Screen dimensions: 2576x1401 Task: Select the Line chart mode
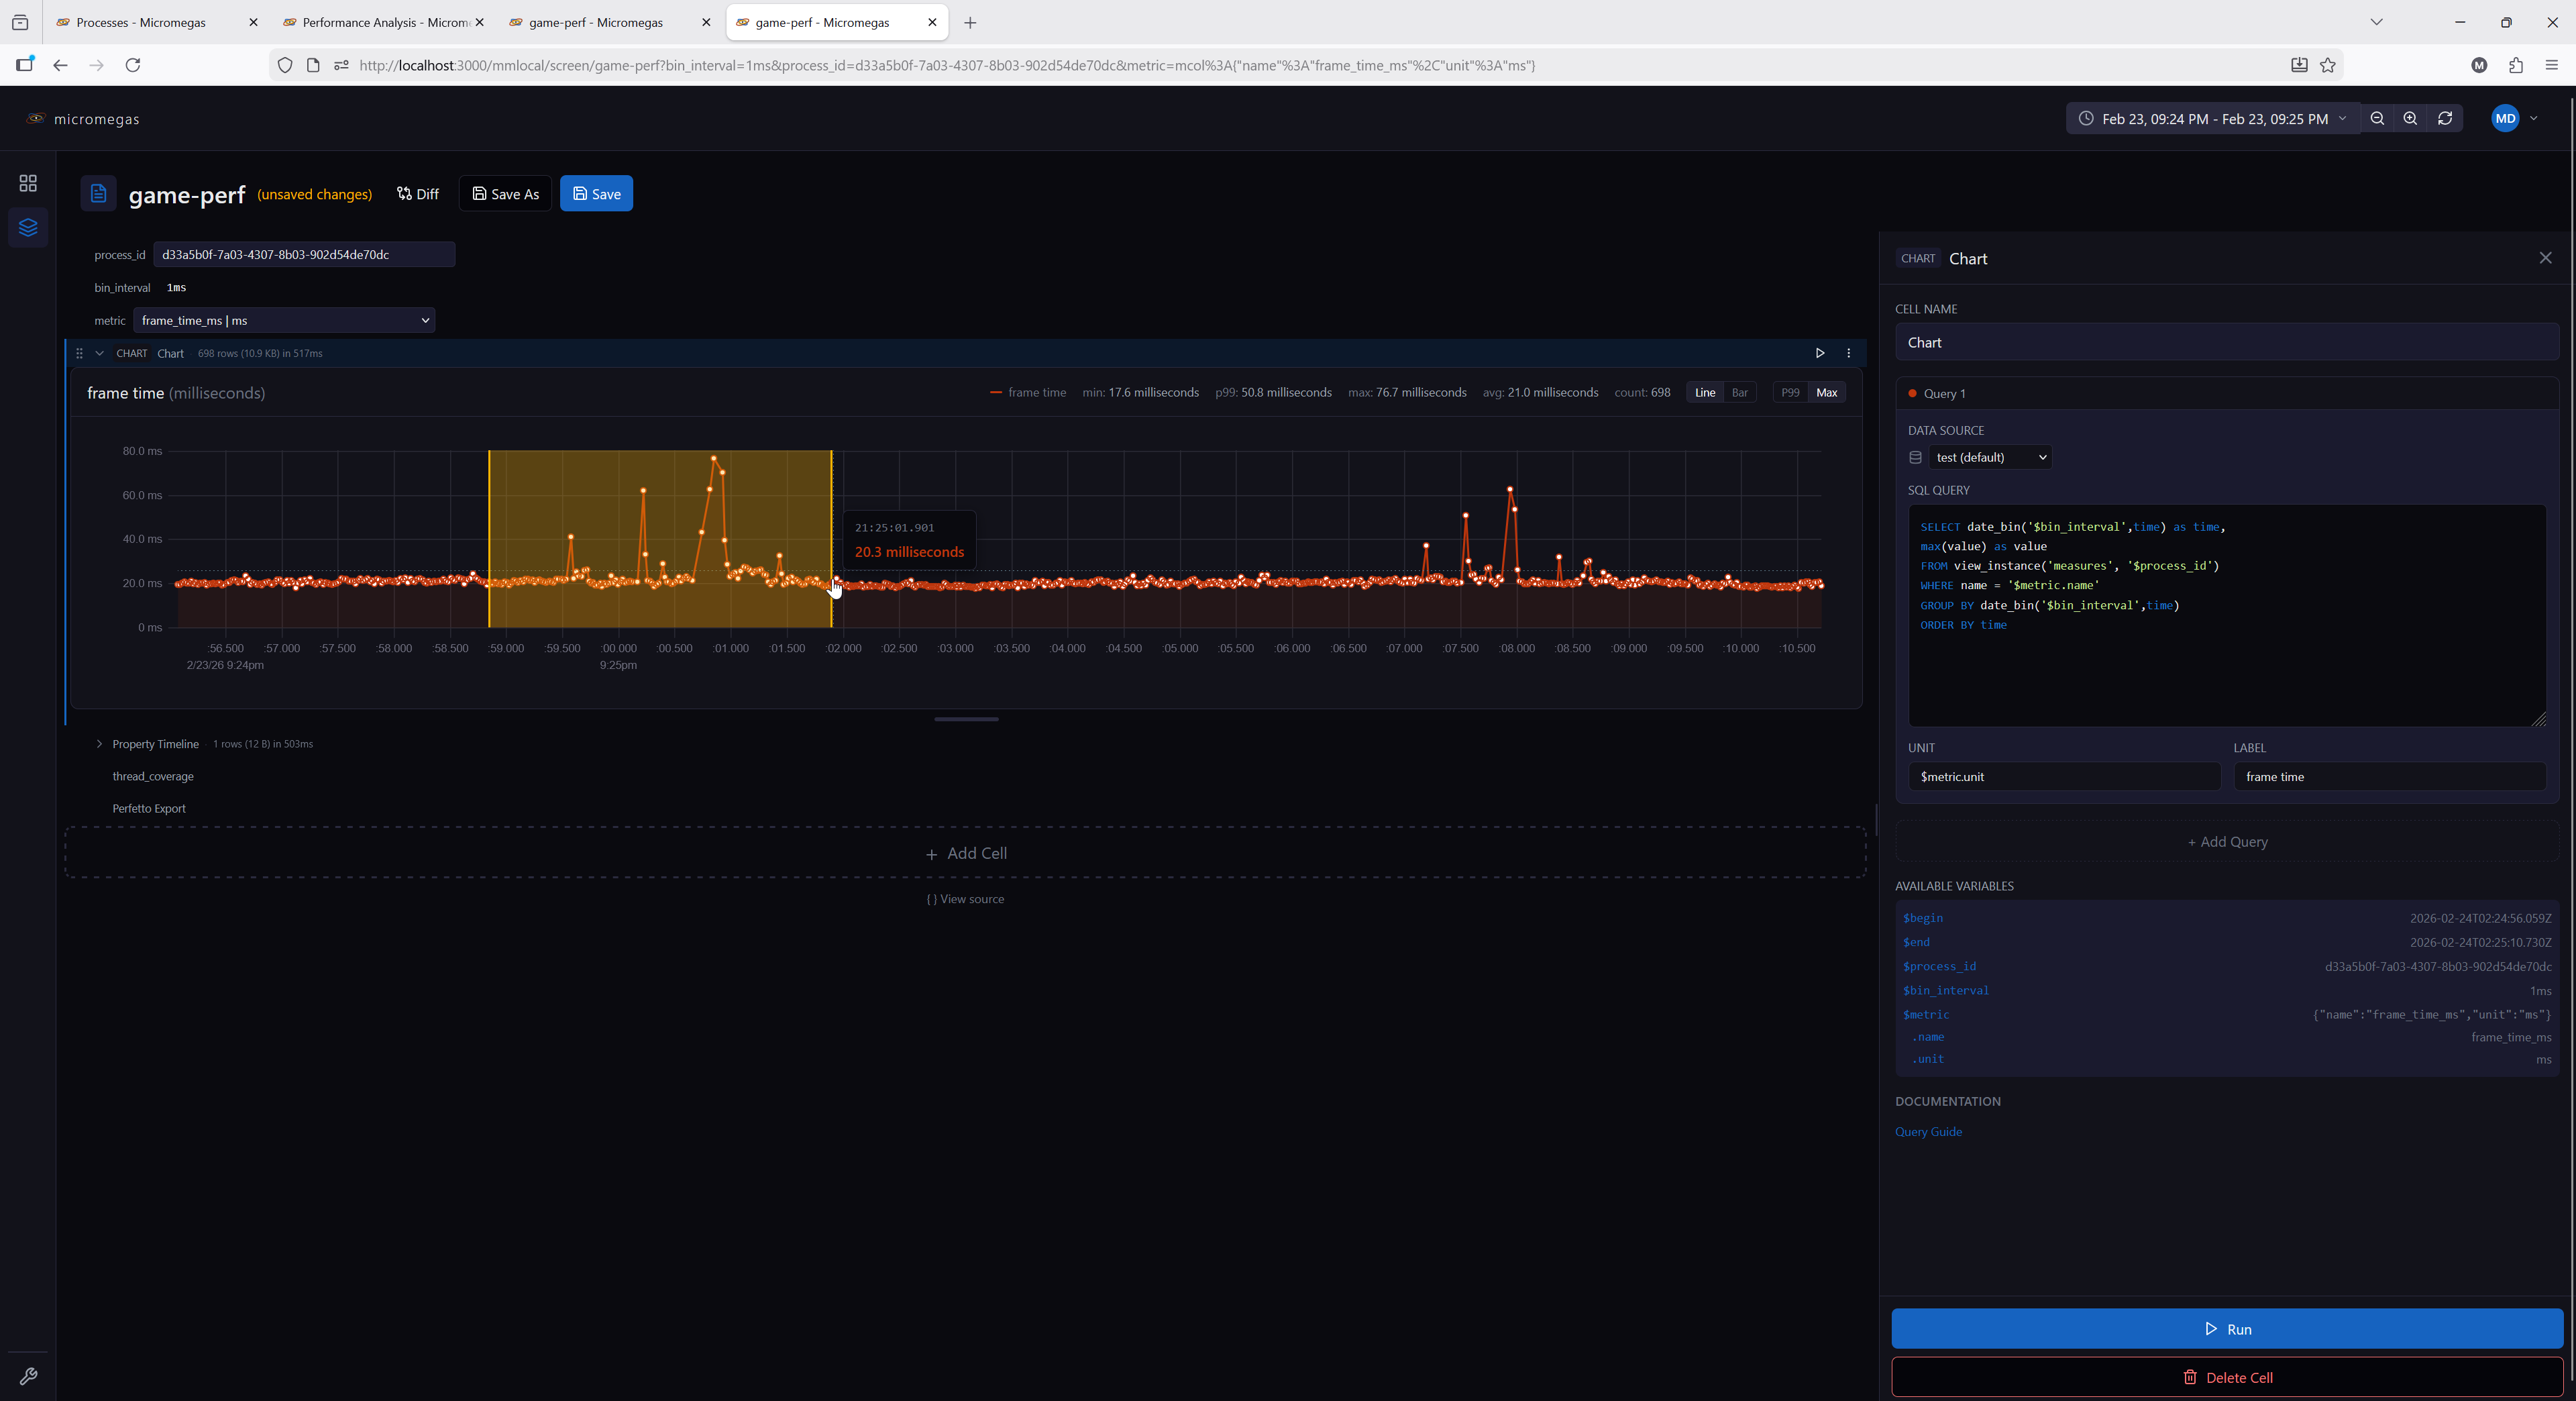pos(1704,393)
